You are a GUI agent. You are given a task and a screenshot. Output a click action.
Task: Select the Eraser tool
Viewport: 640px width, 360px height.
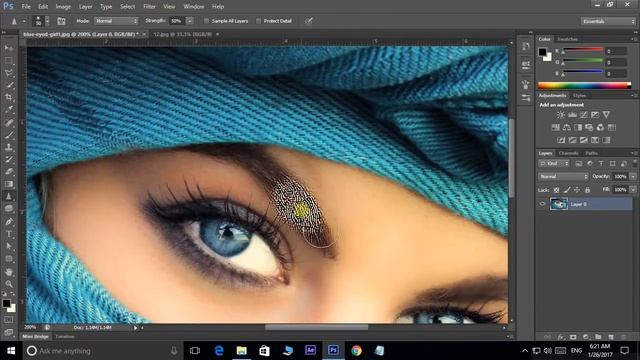[9, 172]
